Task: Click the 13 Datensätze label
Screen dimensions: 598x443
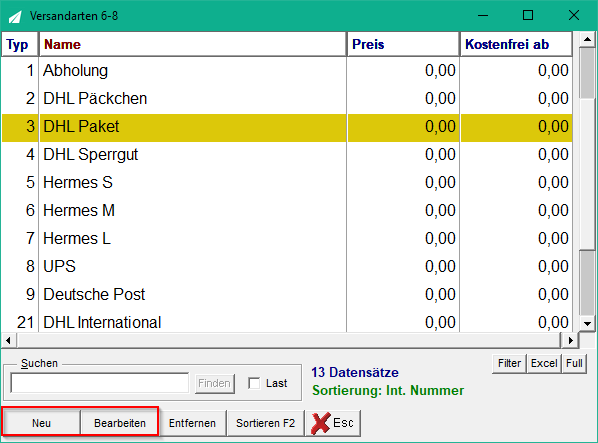Action: 355,372
